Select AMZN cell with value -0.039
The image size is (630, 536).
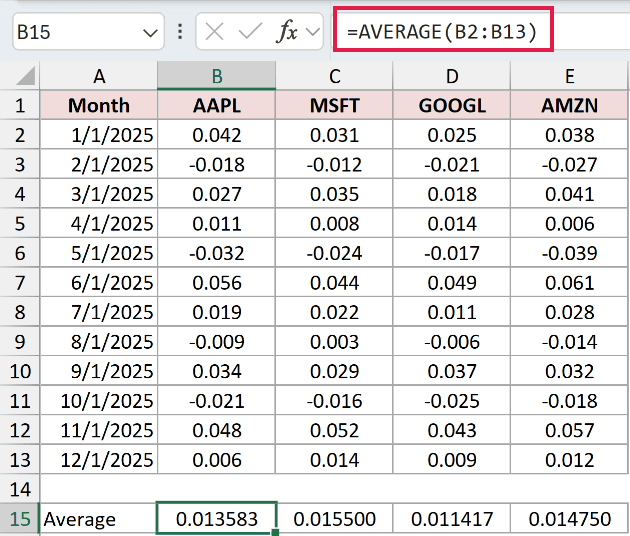[x=569, y=253]
